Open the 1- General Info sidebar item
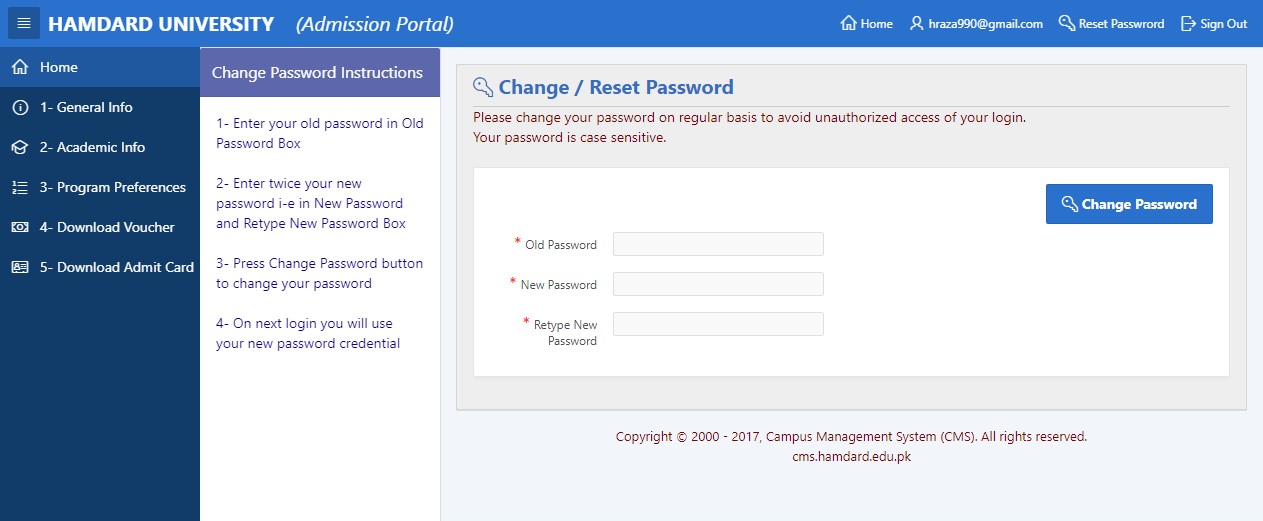This screenshot has width=1263, height=521. click(x=86, y=107)
